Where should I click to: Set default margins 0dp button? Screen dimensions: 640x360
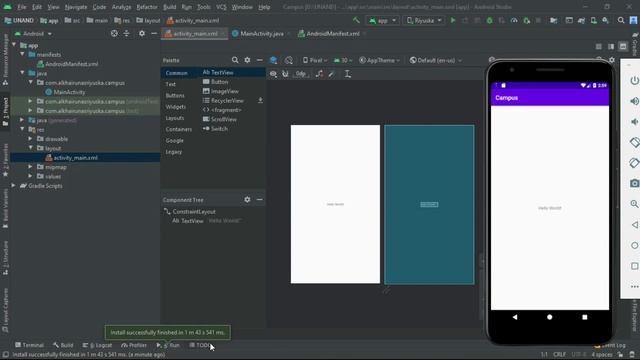[x=301, y=74]
